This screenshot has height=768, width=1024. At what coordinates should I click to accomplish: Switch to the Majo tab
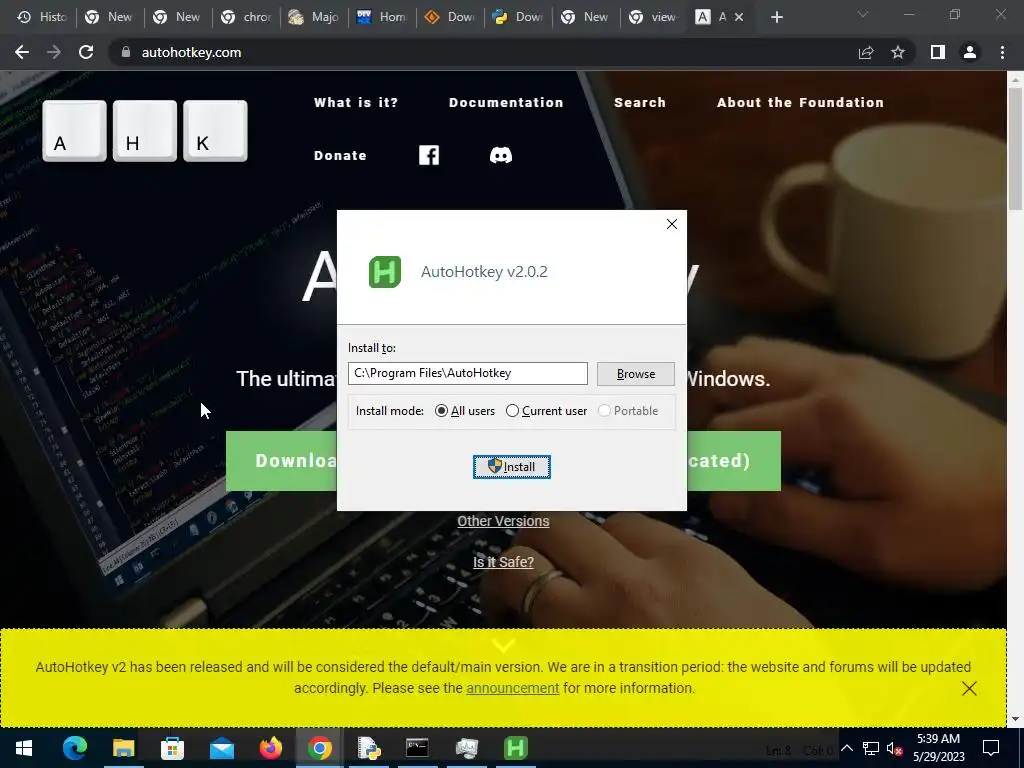314,17
